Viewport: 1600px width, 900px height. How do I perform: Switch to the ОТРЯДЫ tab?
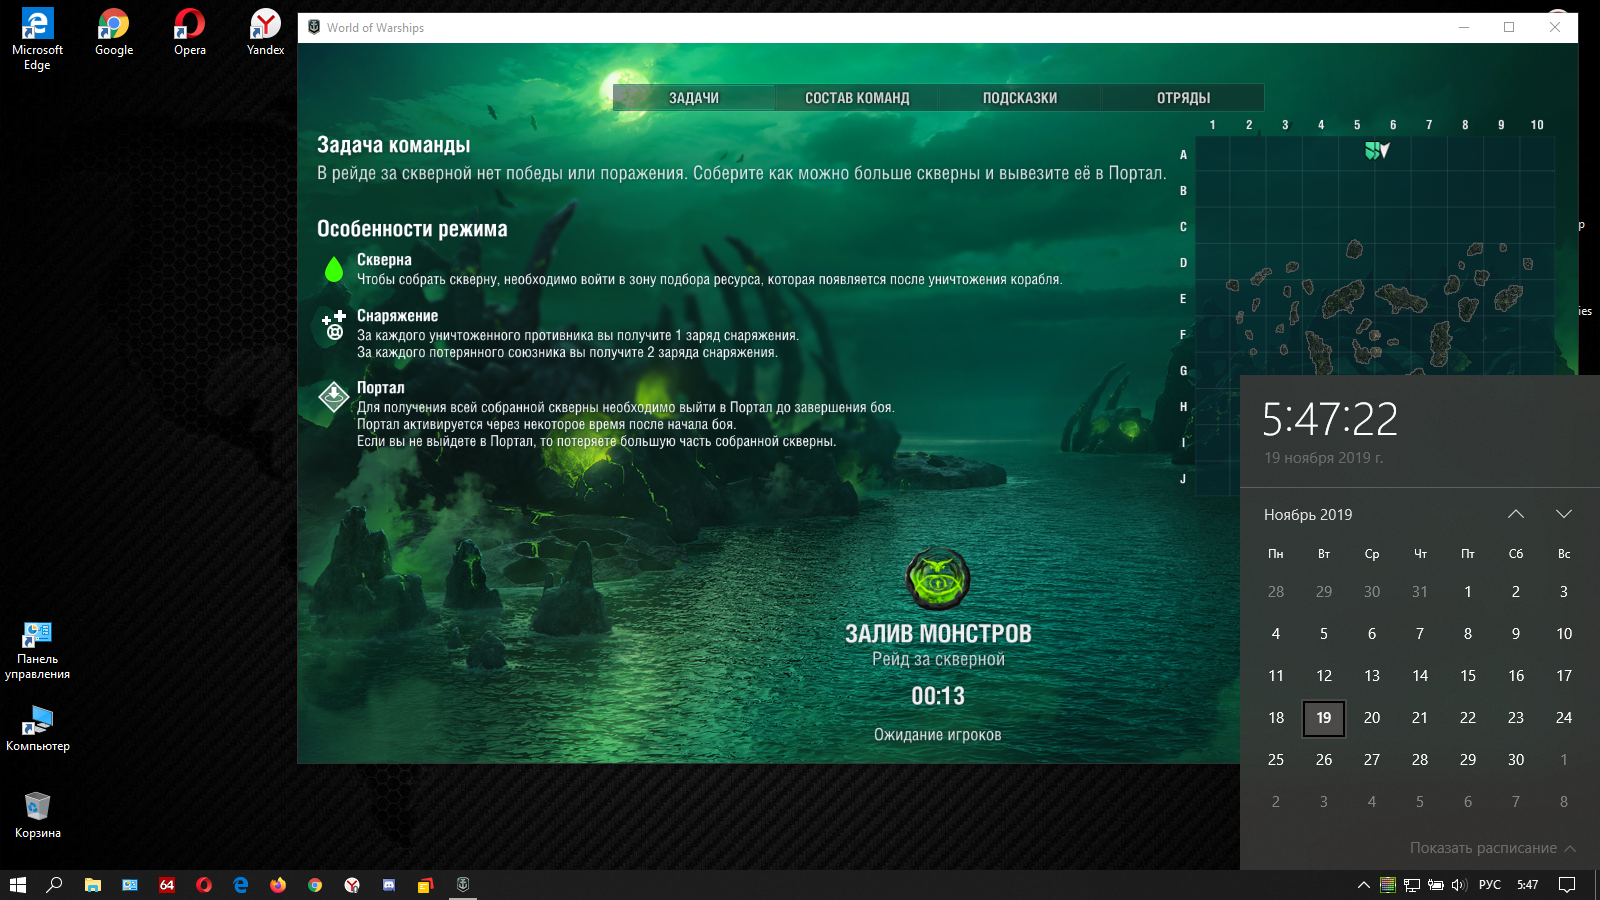pos(1183,98)
